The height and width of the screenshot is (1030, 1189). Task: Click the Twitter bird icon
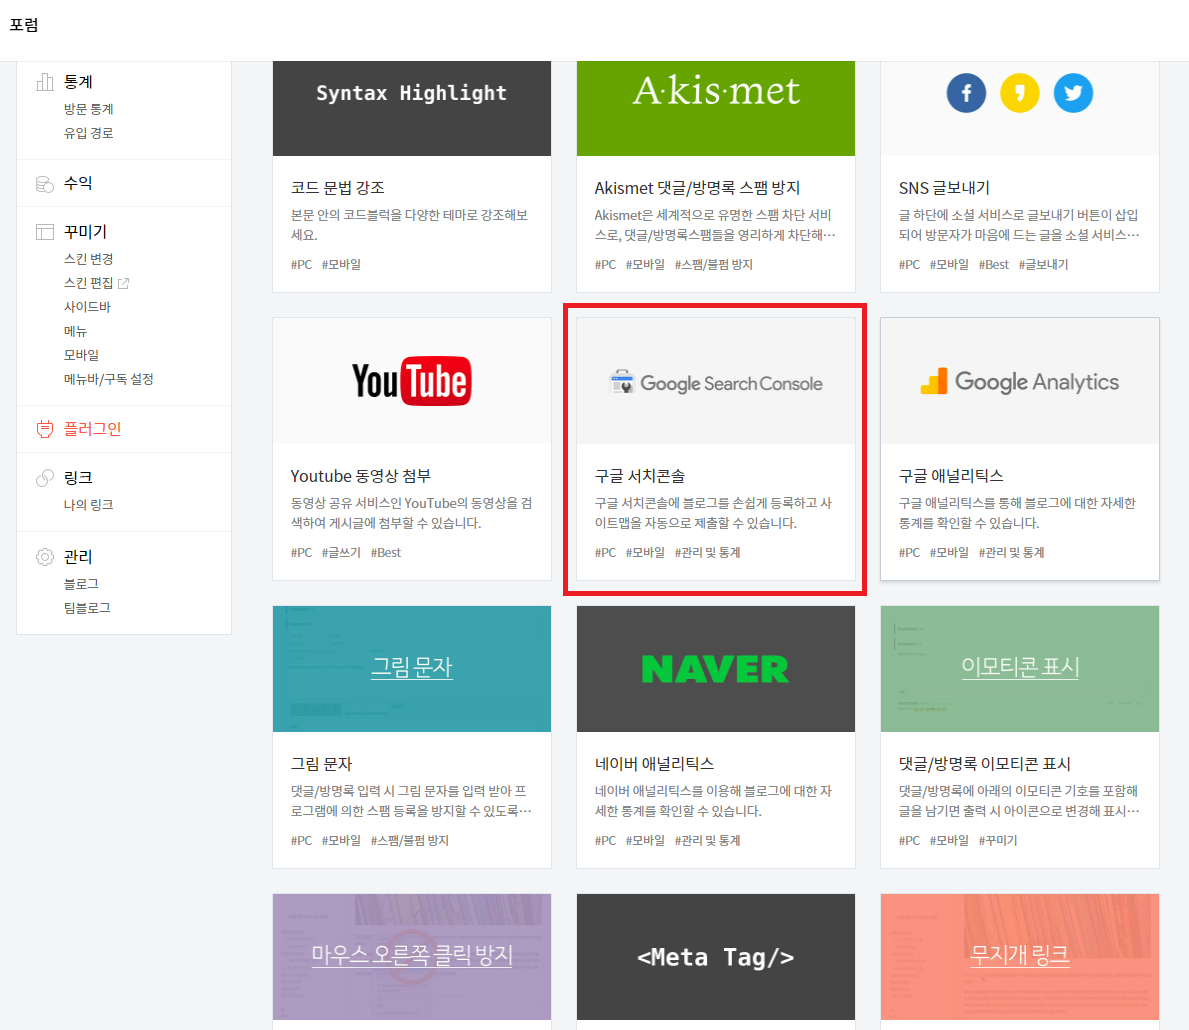tap(1073, 93)
